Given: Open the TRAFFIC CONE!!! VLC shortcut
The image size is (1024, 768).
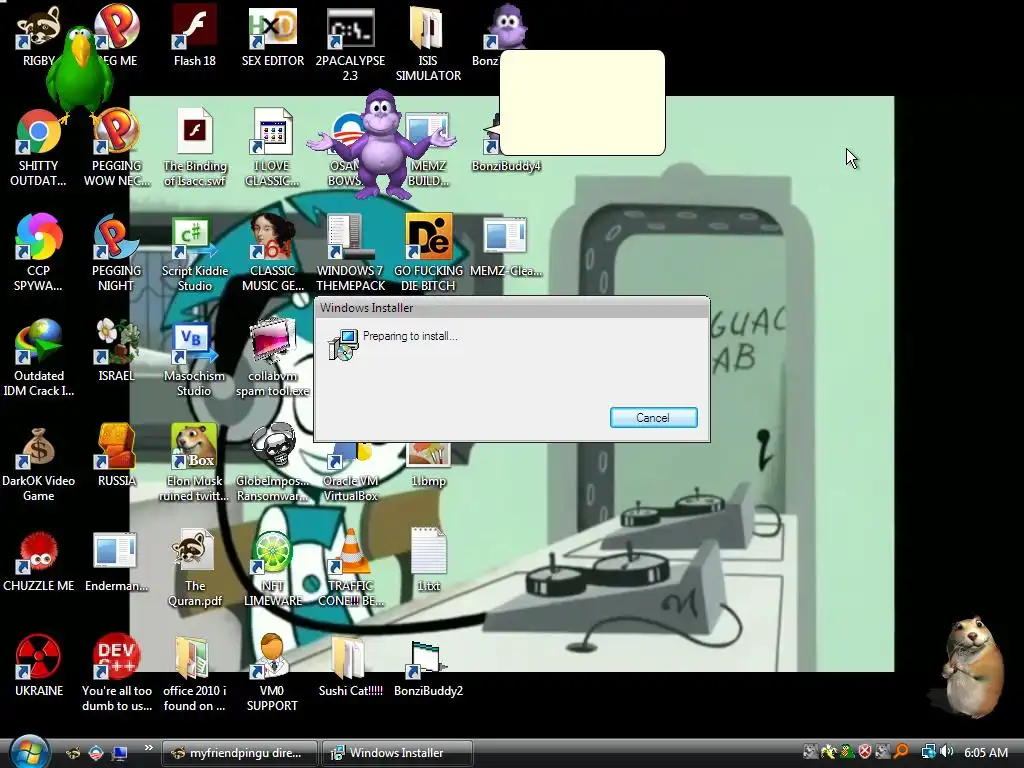Looking at the screenshot, I should pos(350,568).
